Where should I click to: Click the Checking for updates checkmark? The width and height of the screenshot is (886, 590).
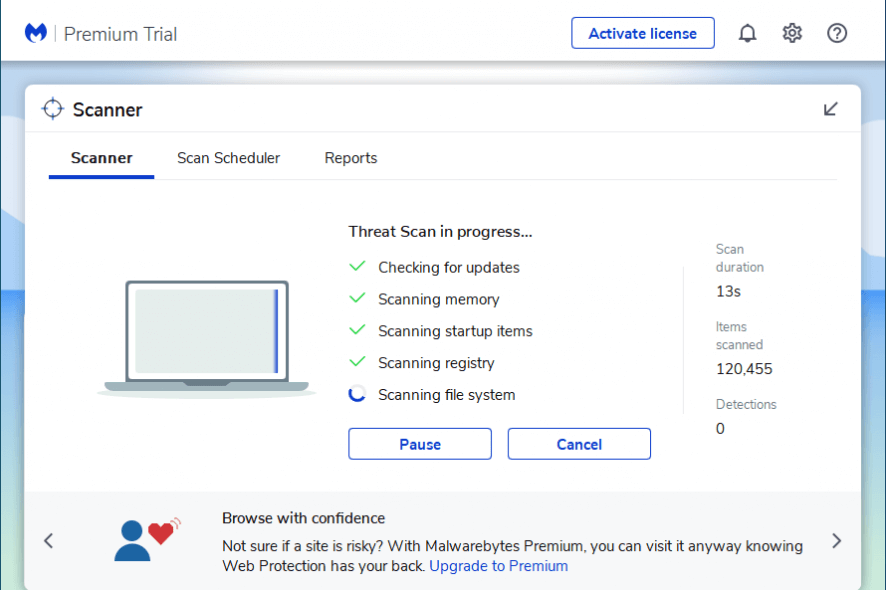[357, 266]
